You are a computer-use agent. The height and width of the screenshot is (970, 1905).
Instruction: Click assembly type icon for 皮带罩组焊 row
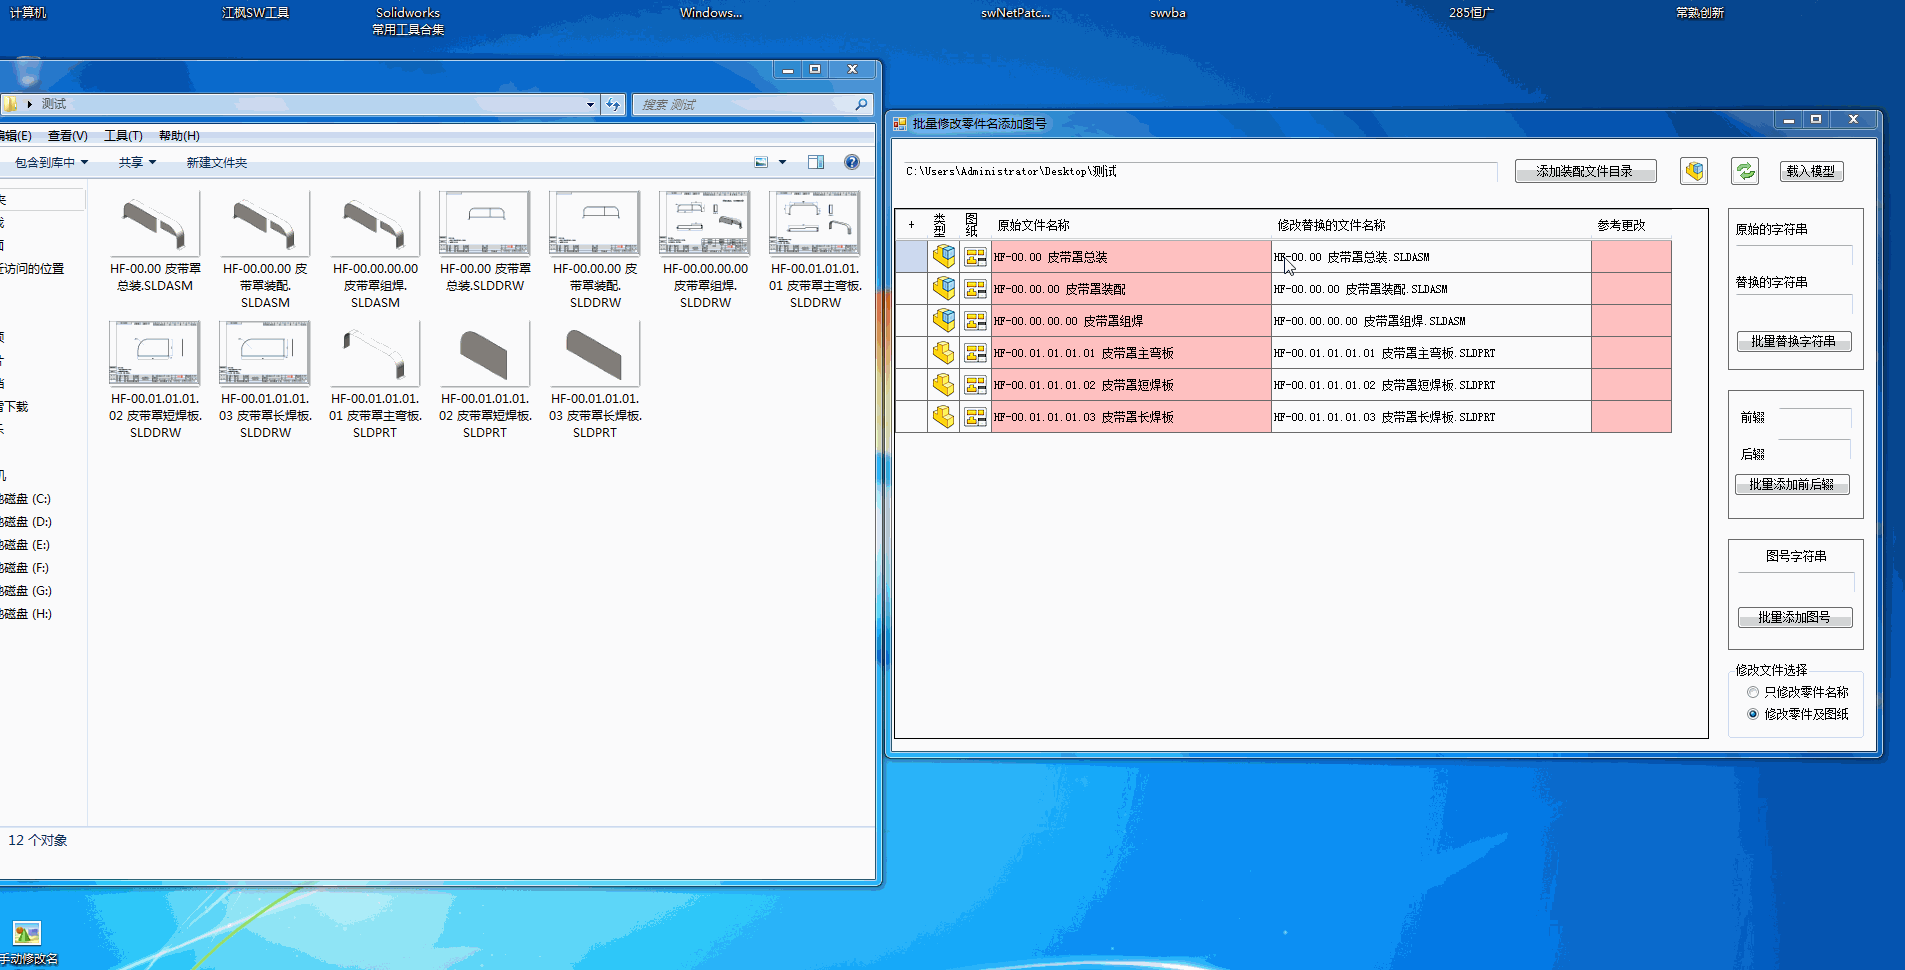tap(943, 320)
